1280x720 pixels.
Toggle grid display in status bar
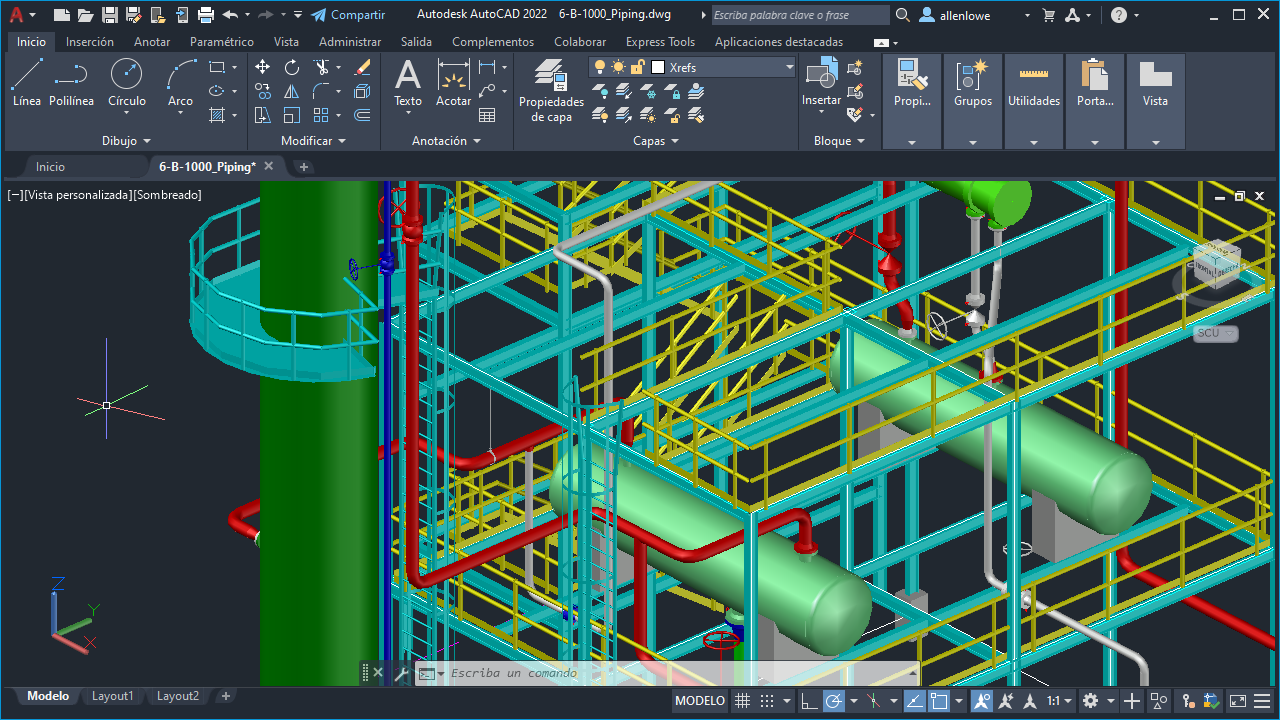742,701
